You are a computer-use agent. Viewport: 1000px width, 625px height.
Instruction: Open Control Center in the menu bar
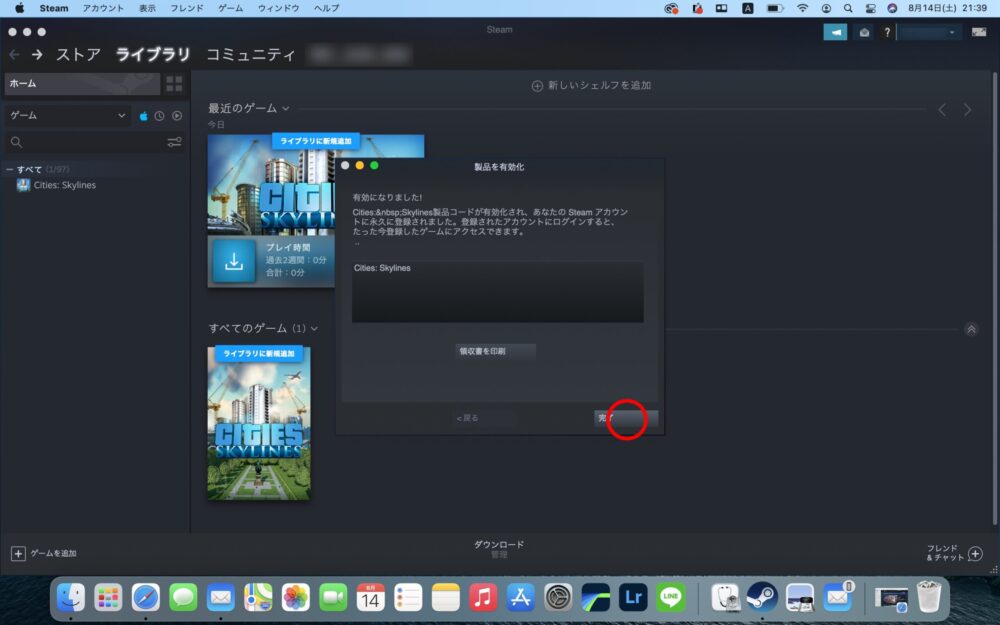870,8
